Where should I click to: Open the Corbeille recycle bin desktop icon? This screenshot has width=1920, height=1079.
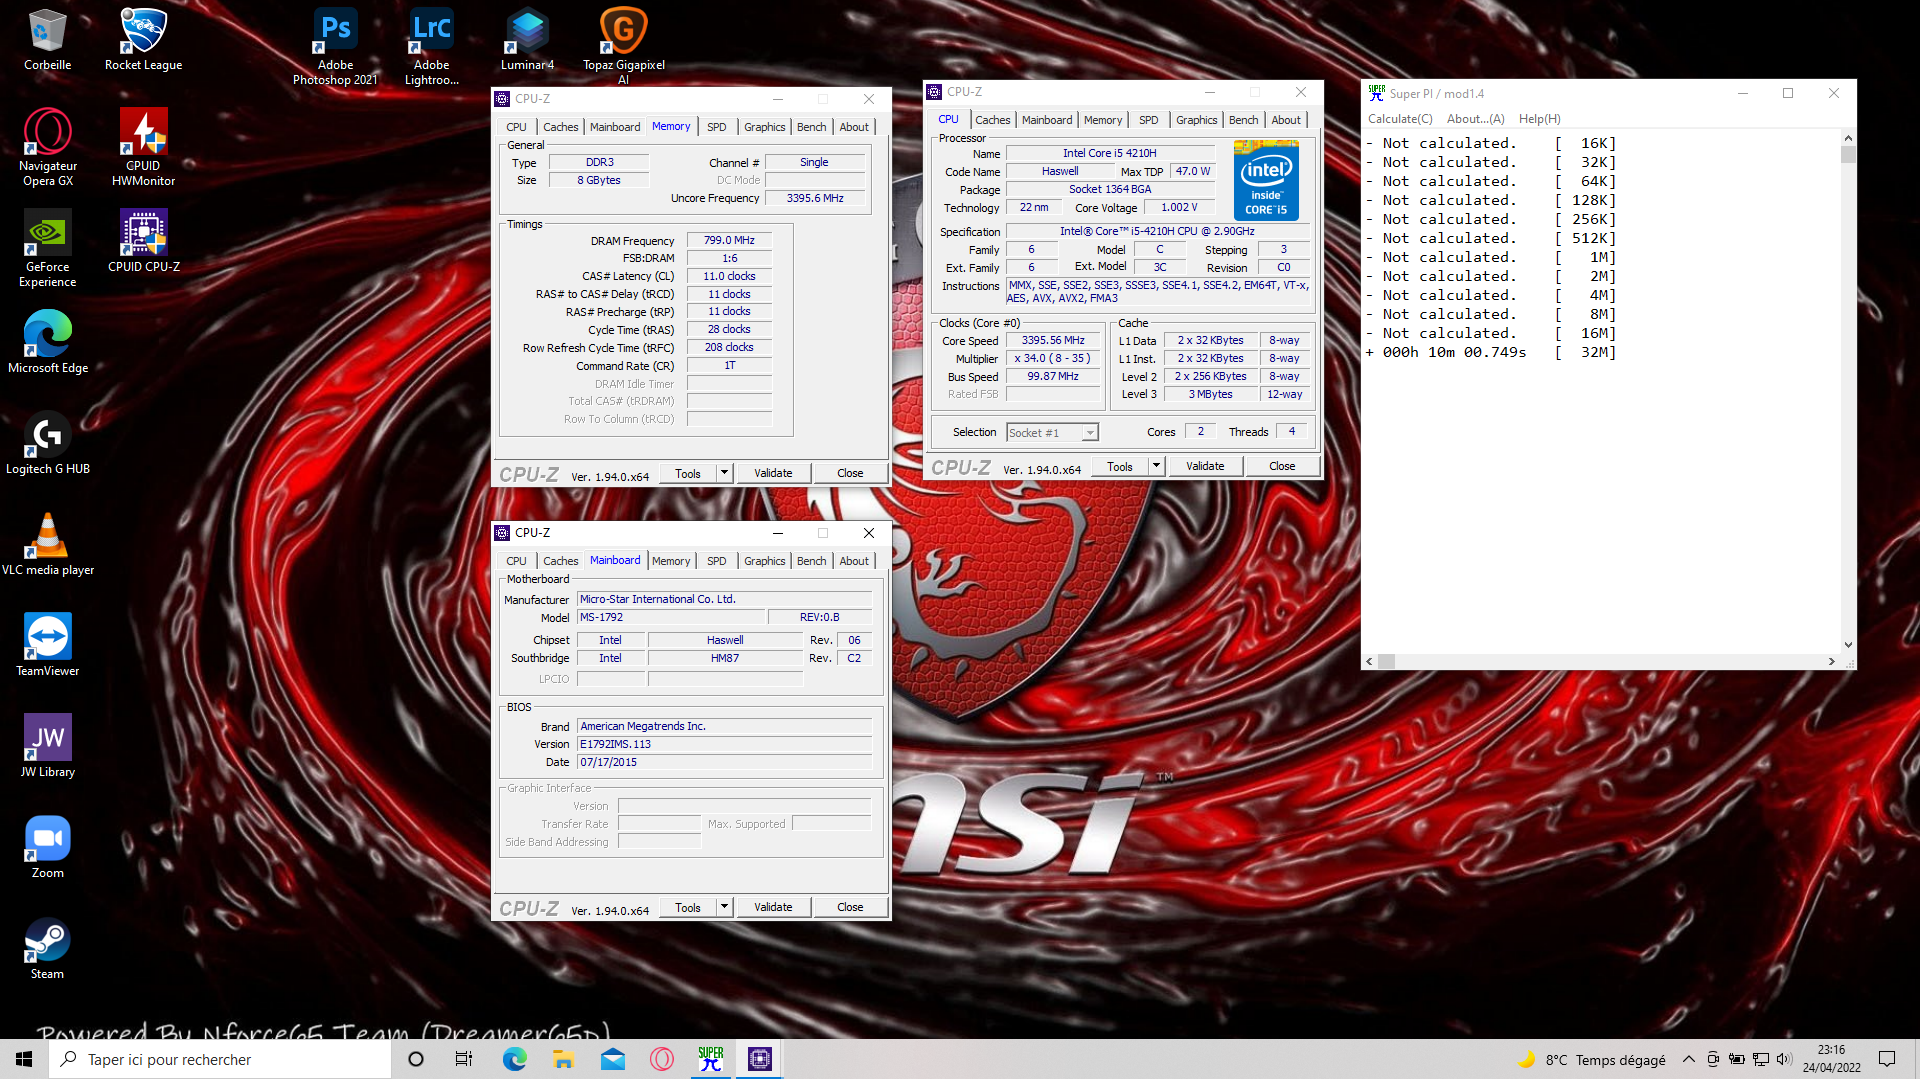pos(47,40)
